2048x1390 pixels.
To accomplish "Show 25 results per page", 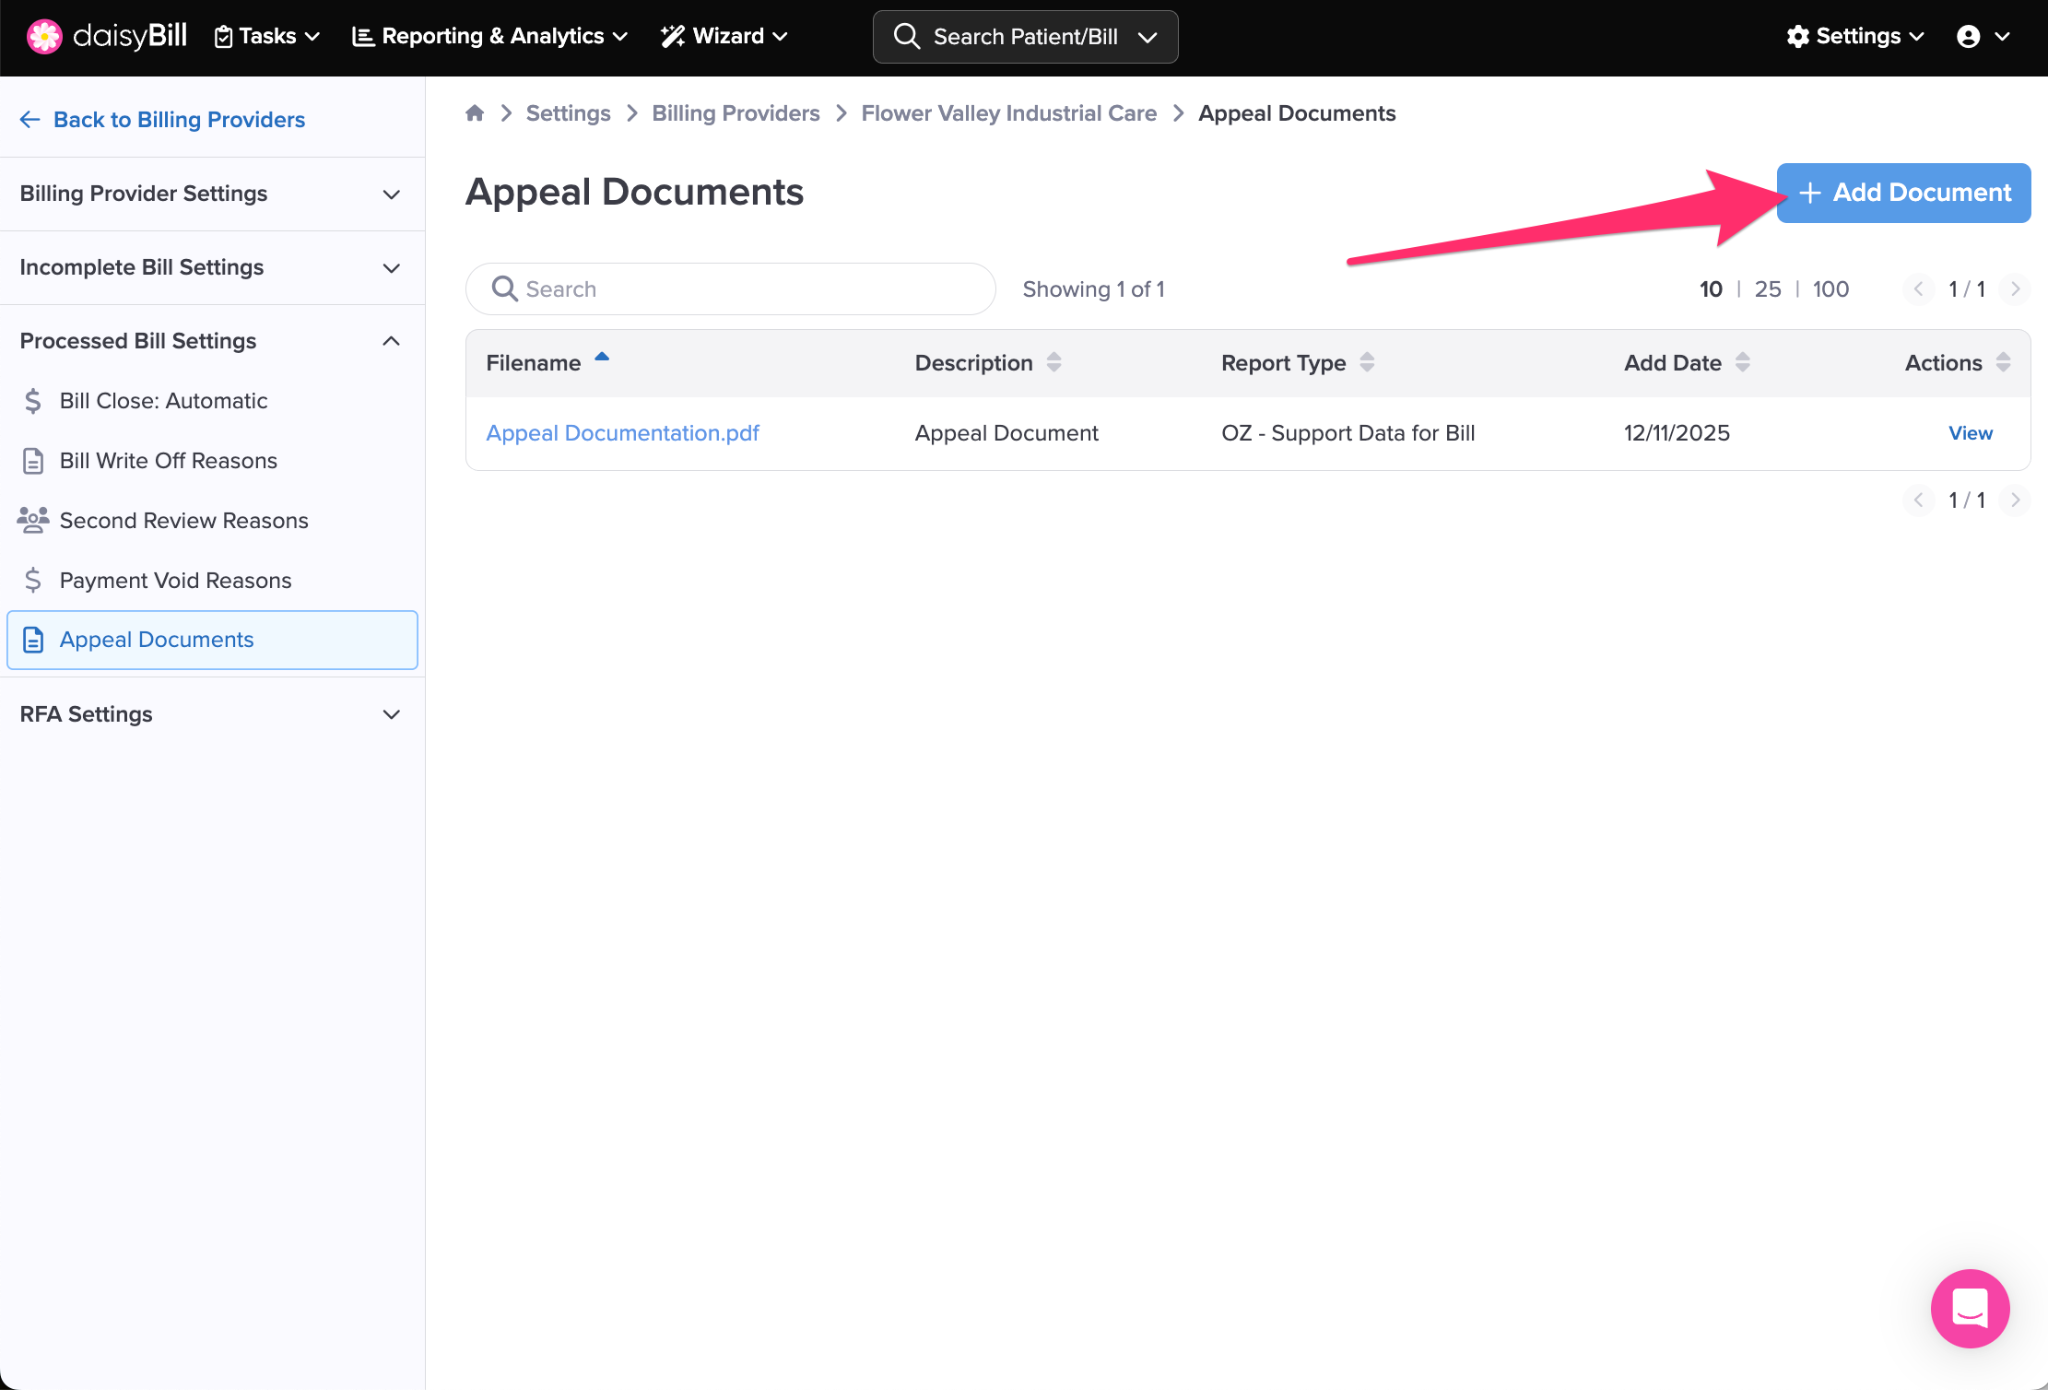I will pos(1767,289).
